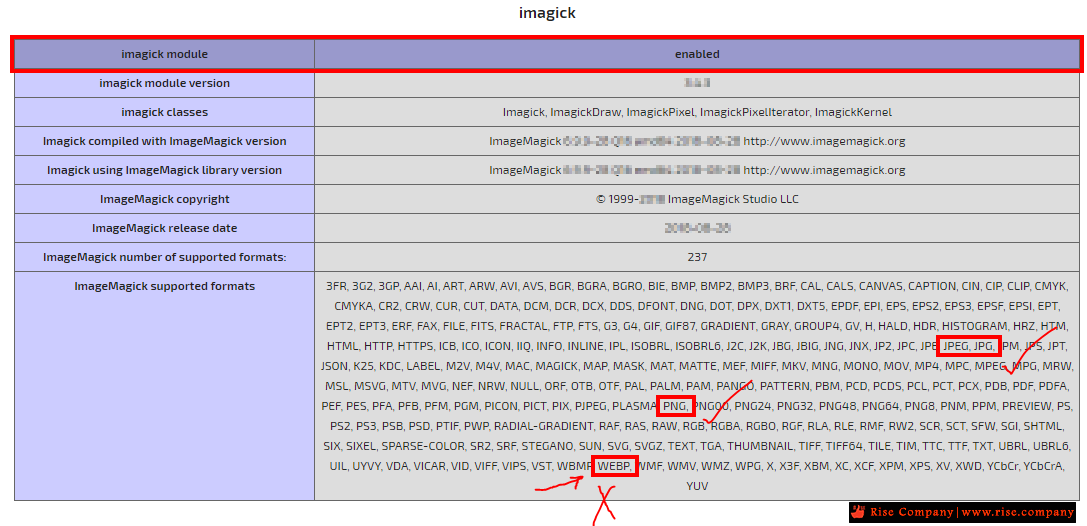Screen dimensions: 1087x526
Task: Select "HTTPS" in the formats list
Action: click(414, 346)
